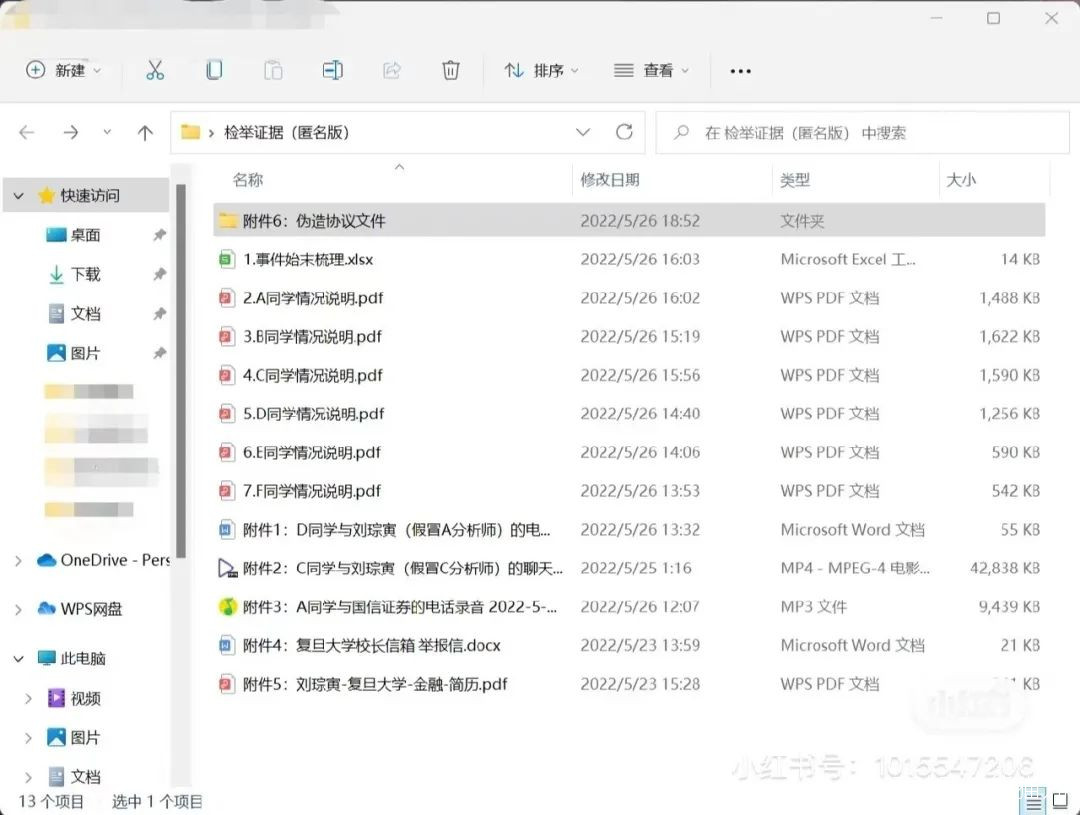Click the pin icon beside 桌面
1080x815 pixels.
pos(159,235)
